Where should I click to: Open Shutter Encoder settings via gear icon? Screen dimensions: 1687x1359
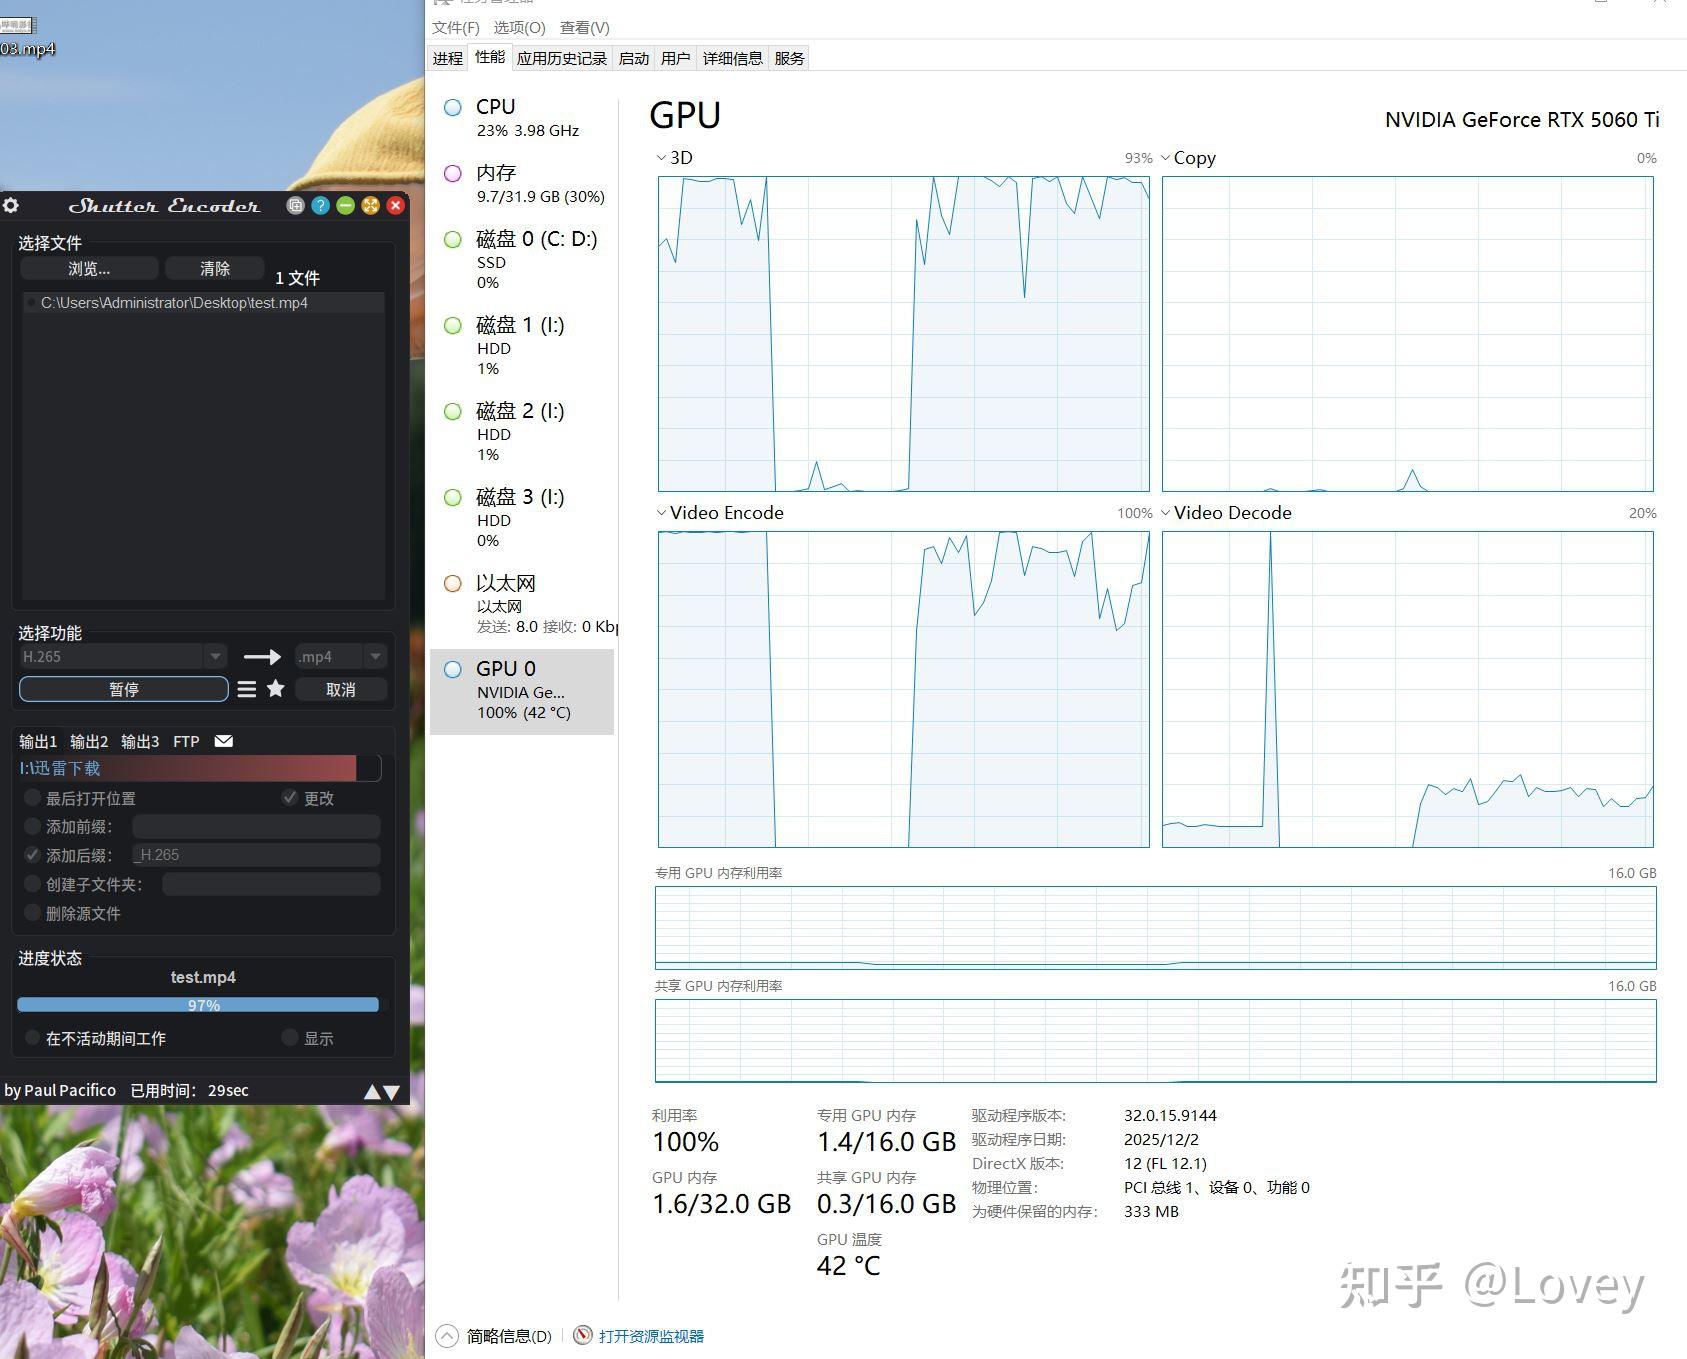click(x=11, y=205)
